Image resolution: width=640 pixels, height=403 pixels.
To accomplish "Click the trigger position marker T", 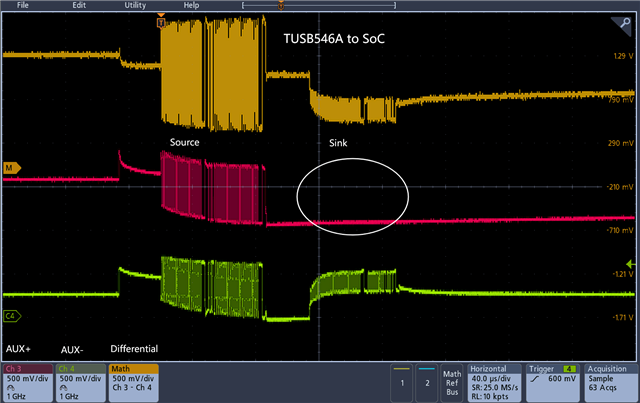I will point(161,22).
